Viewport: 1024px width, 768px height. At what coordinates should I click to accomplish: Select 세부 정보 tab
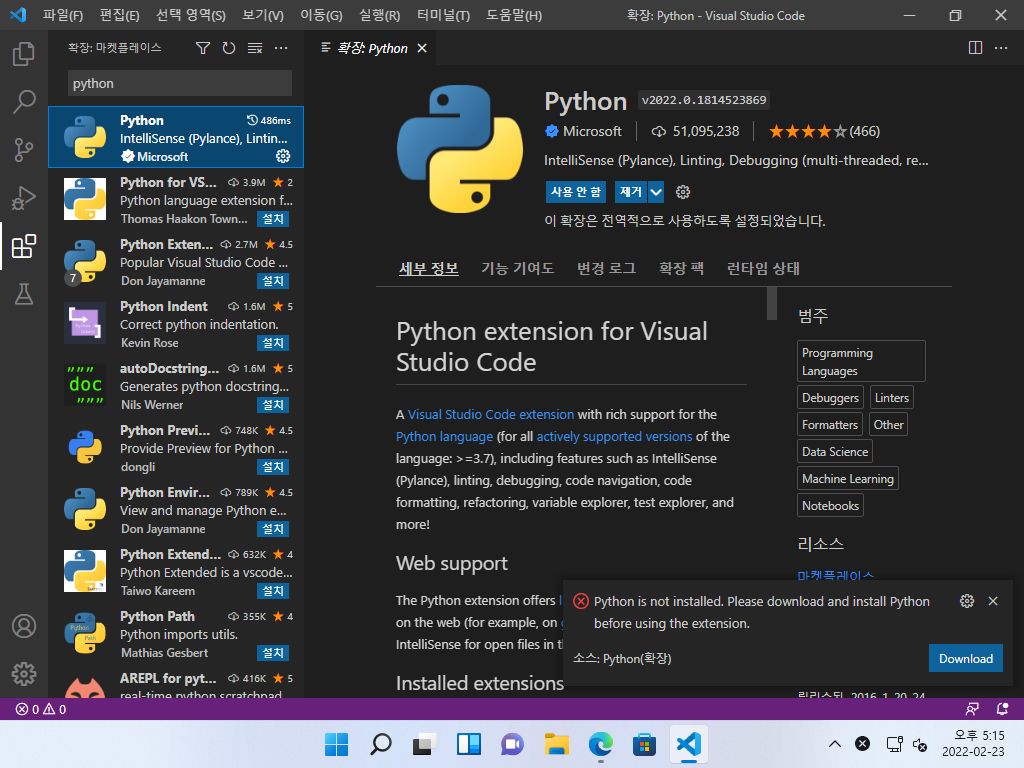[428, 268]
